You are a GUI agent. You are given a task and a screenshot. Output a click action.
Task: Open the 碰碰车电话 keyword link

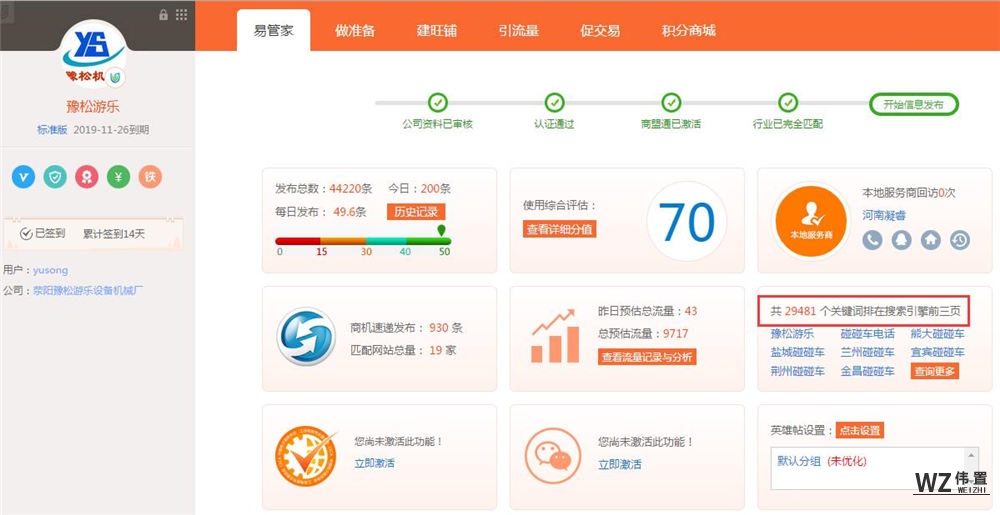[x=867, y=333]
